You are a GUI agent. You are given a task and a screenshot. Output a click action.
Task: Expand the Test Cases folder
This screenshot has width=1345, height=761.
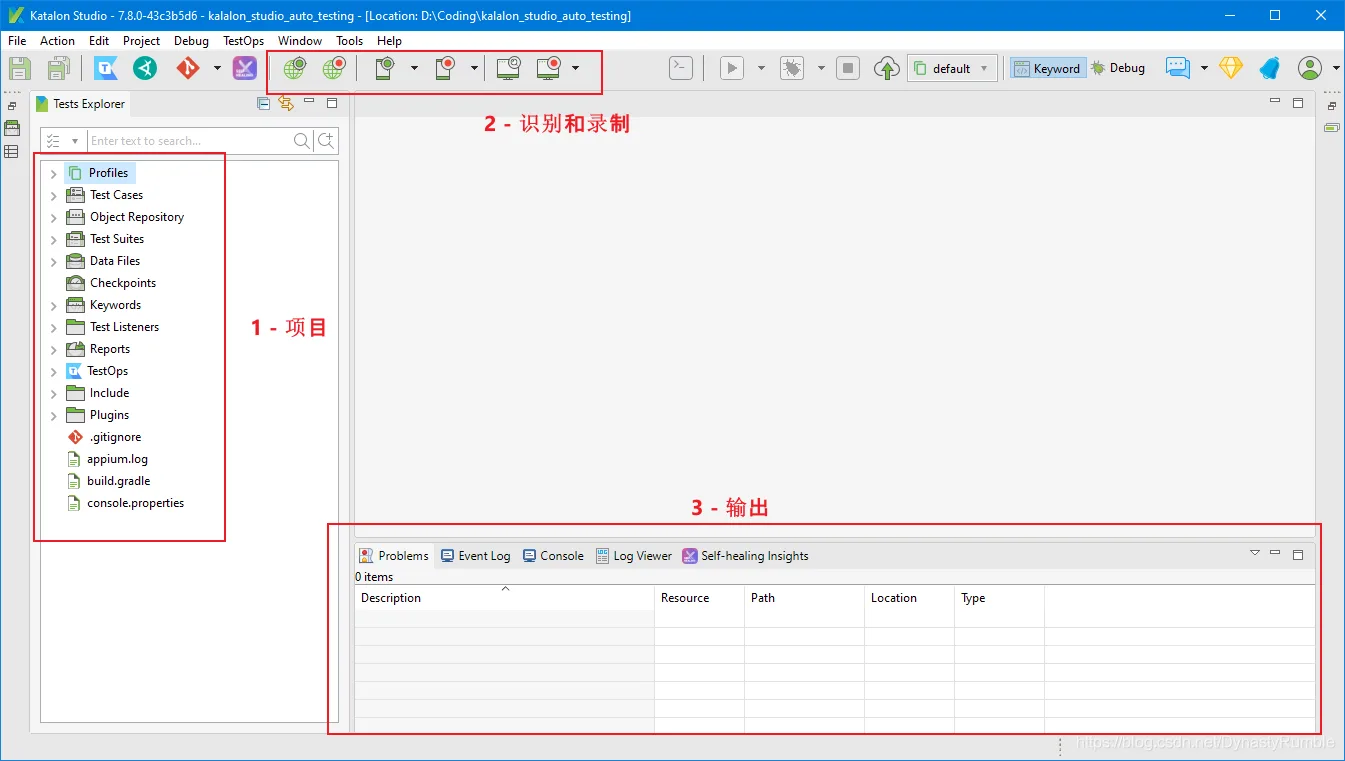54,195
